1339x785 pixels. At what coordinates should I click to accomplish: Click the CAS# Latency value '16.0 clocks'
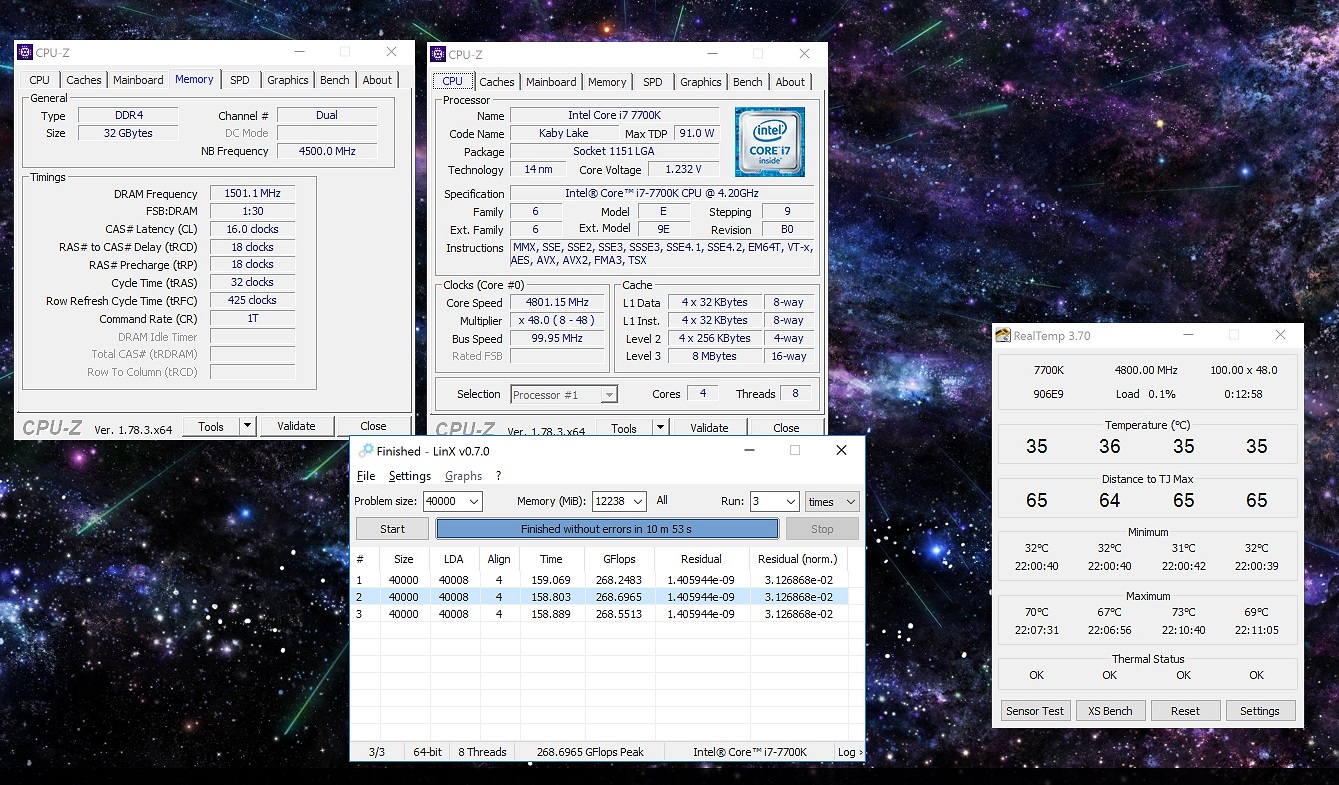coord(252,230)
